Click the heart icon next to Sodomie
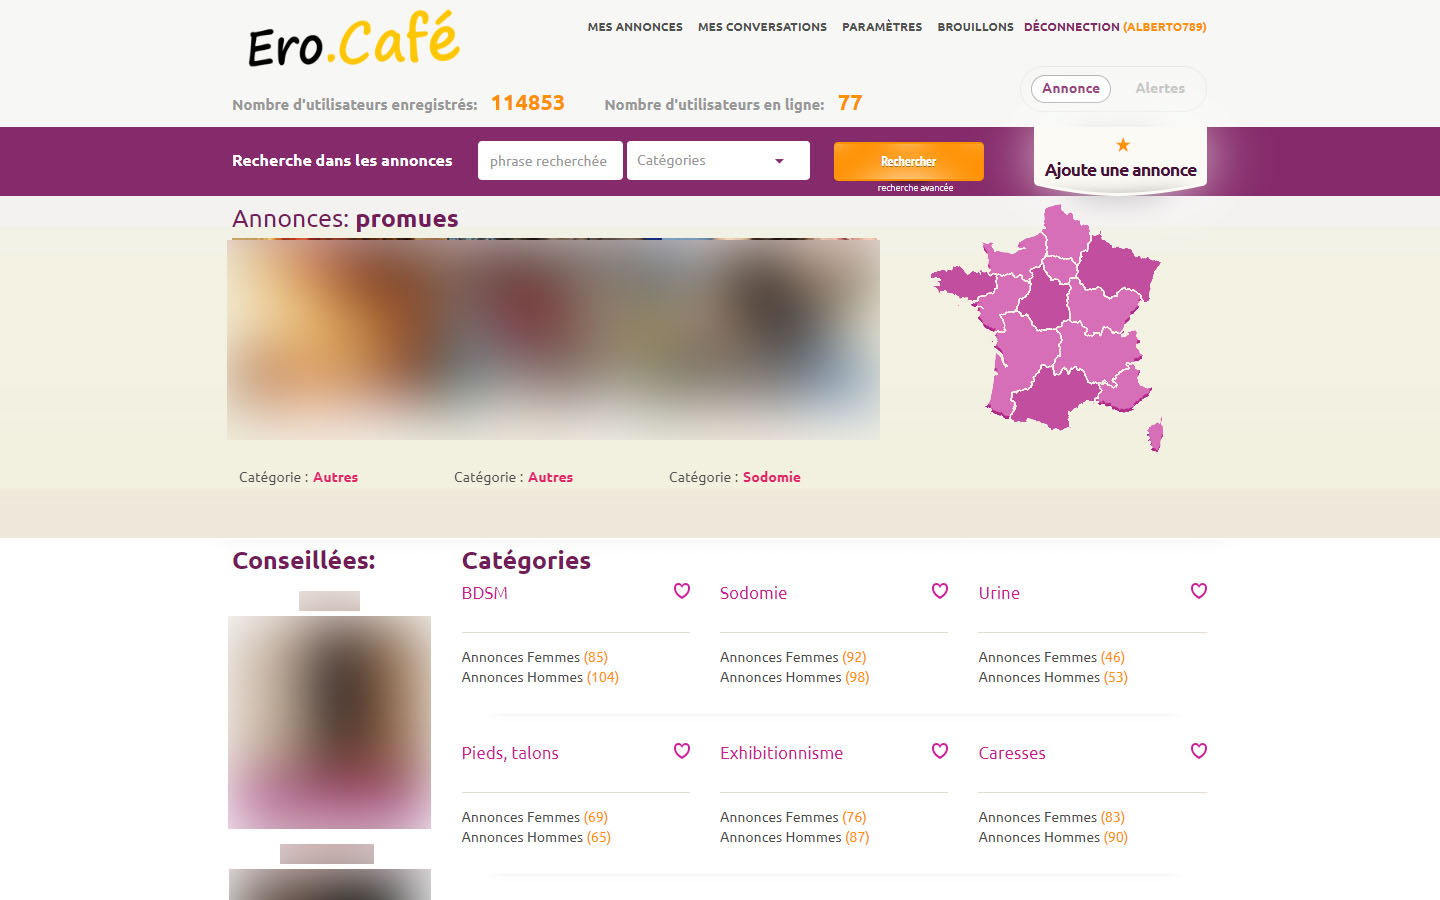Image resolution: width=1440 pixels, height=900 pixels. click(x=939, y=591)
